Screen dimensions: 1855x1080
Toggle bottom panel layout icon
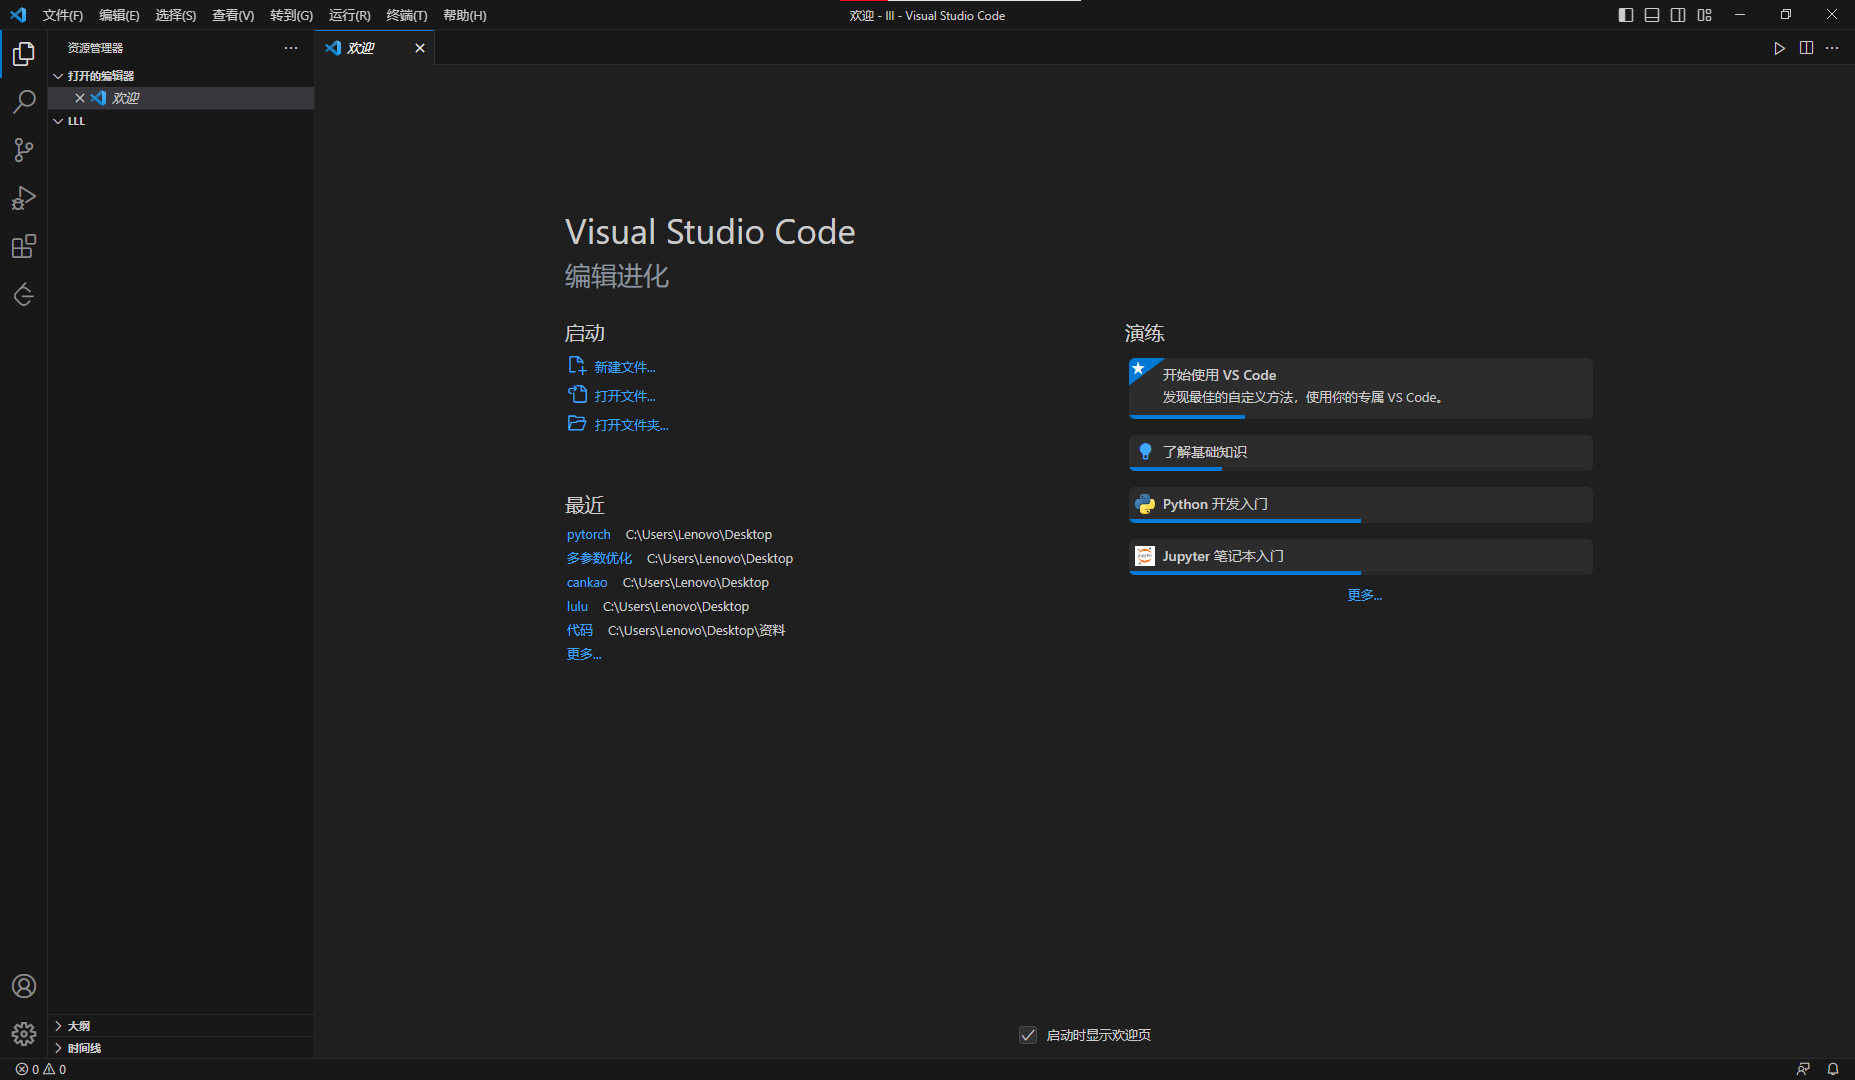(1652, 15)
